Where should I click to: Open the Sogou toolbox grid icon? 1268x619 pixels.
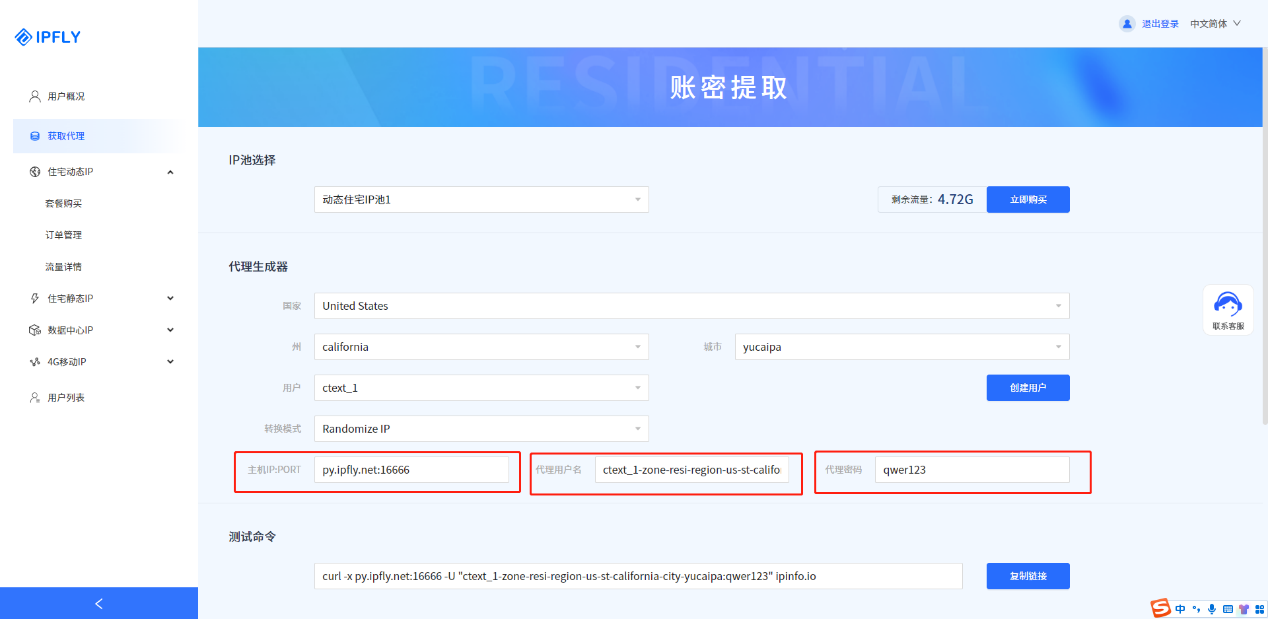1259,609
